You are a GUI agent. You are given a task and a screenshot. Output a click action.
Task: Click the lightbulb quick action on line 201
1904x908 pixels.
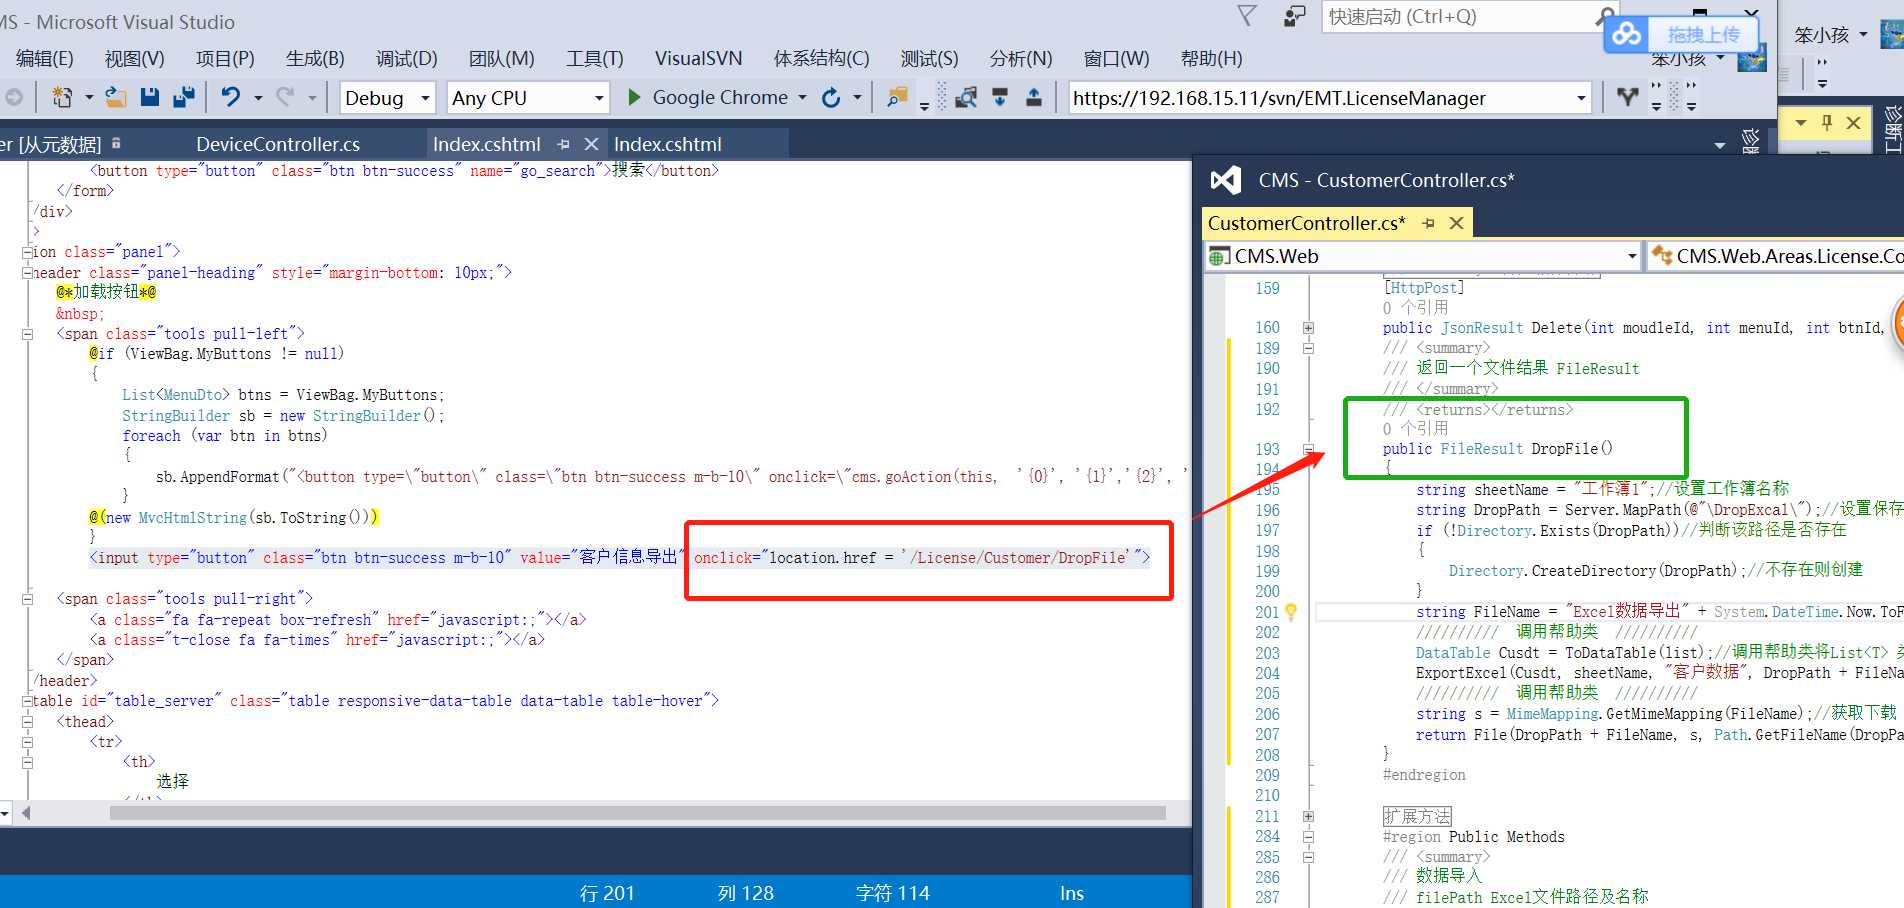[x=1291, y=611]
